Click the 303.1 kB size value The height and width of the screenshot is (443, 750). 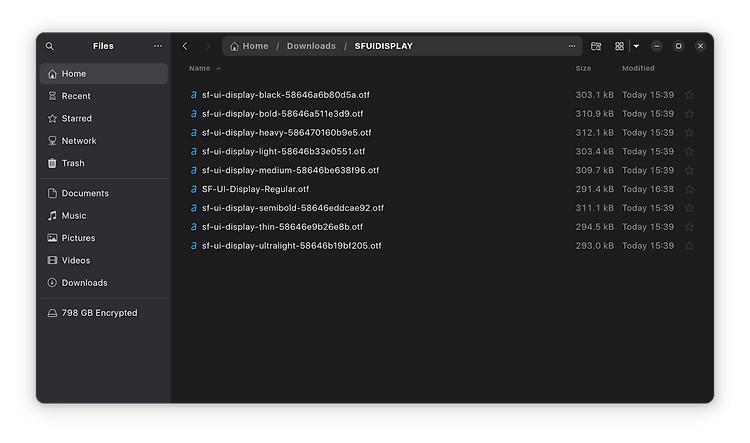pos(595,95)
